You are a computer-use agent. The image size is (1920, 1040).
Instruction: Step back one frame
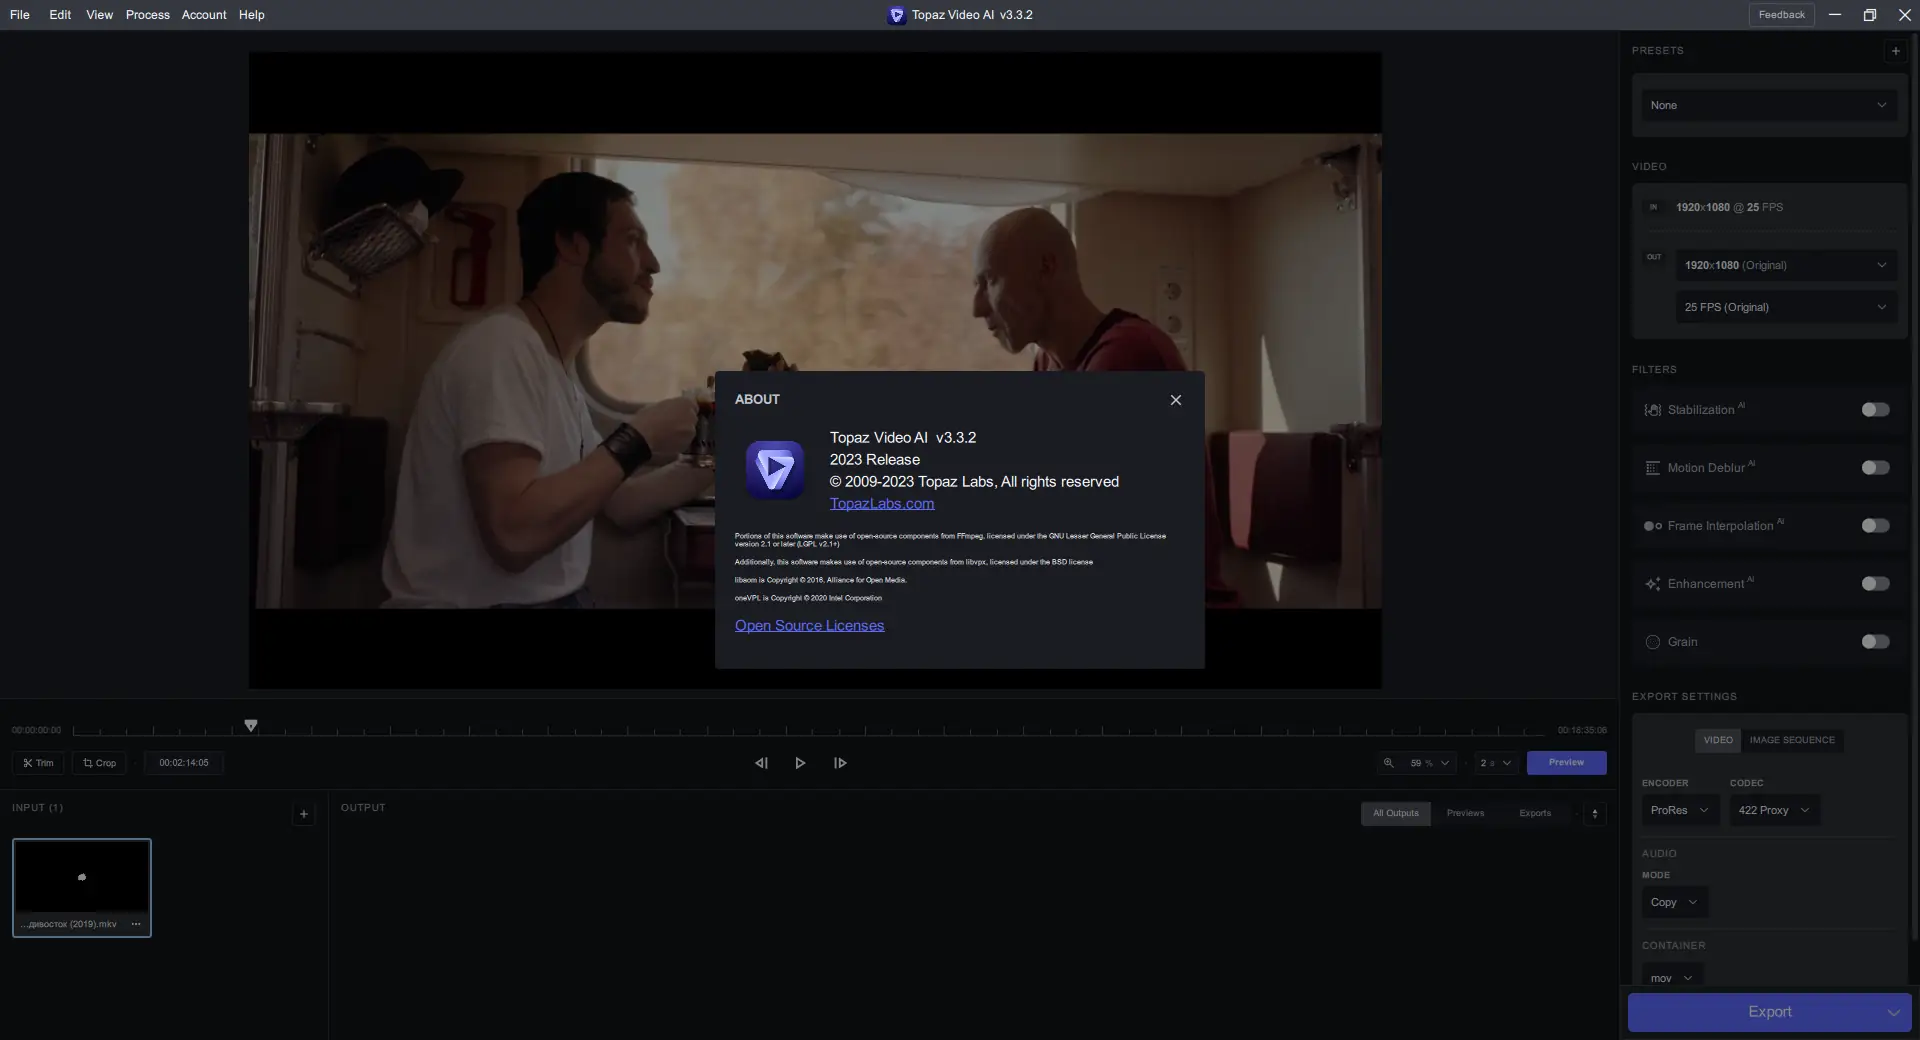[761, 763]
